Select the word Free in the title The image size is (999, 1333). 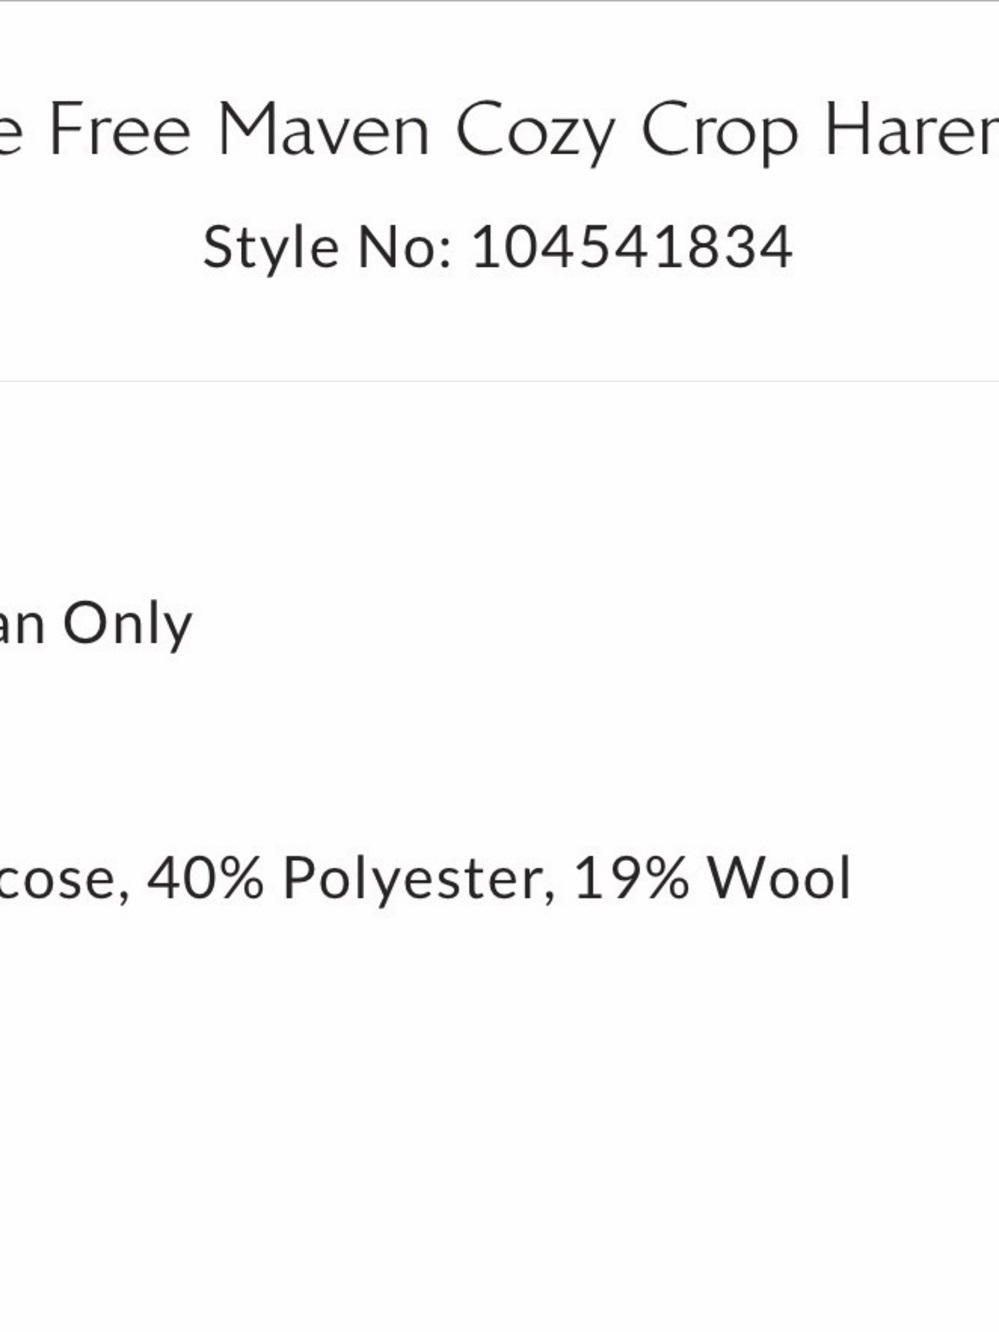pos(119,130)
